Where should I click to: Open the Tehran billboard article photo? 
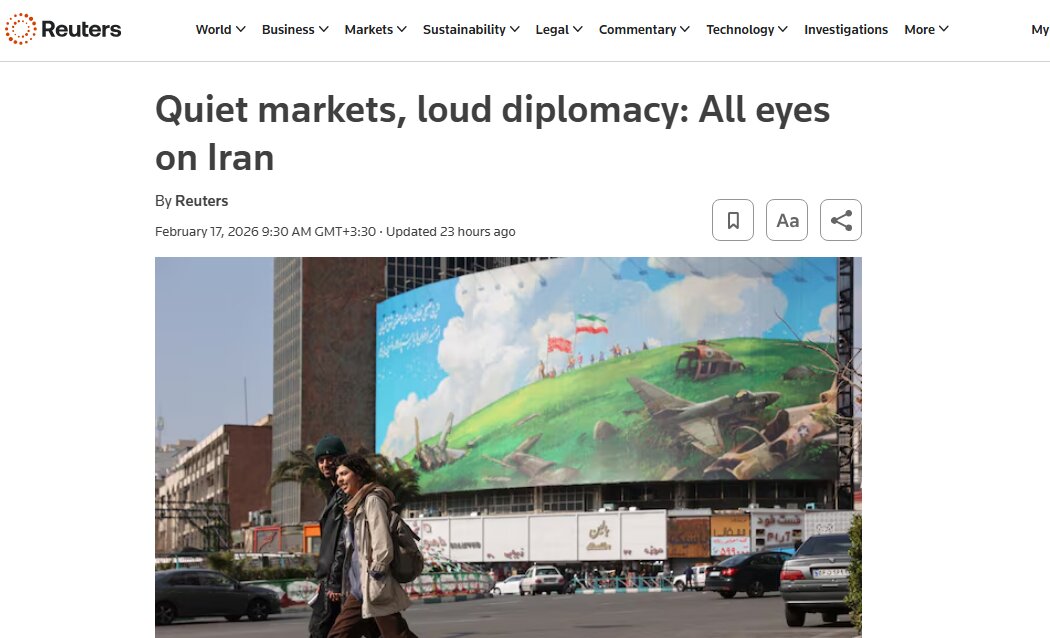coord(508,447)
